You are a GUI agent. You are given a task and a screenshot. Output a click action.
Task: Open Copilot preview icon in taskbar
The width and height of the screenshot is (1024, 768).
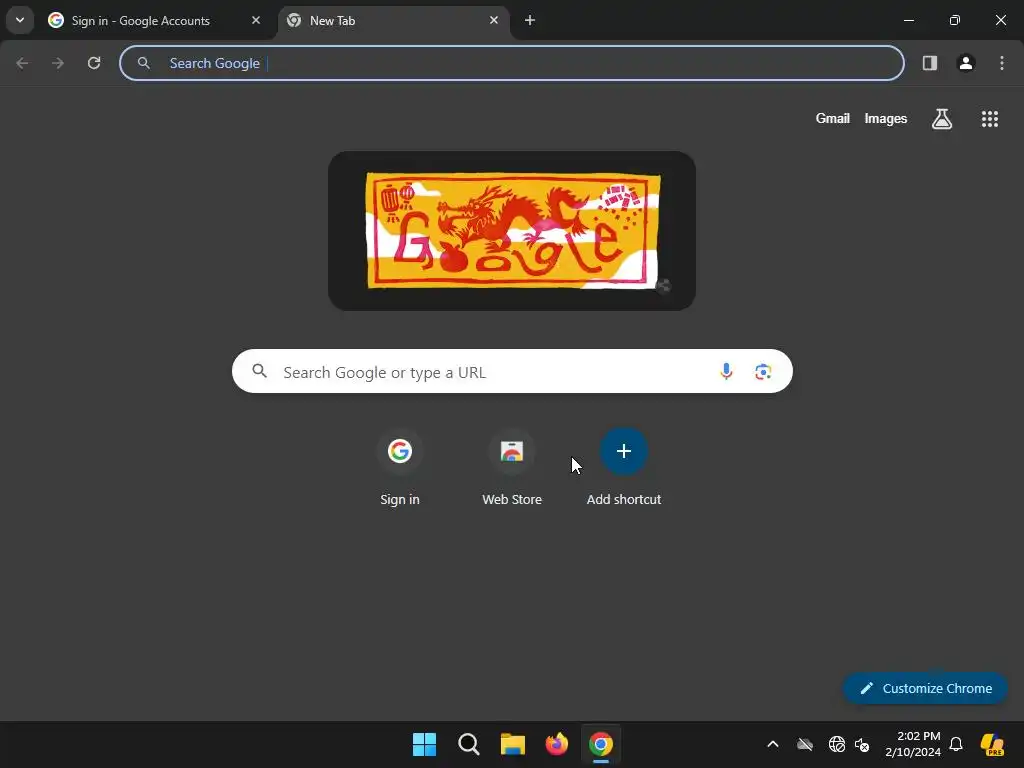pos(992,744)
